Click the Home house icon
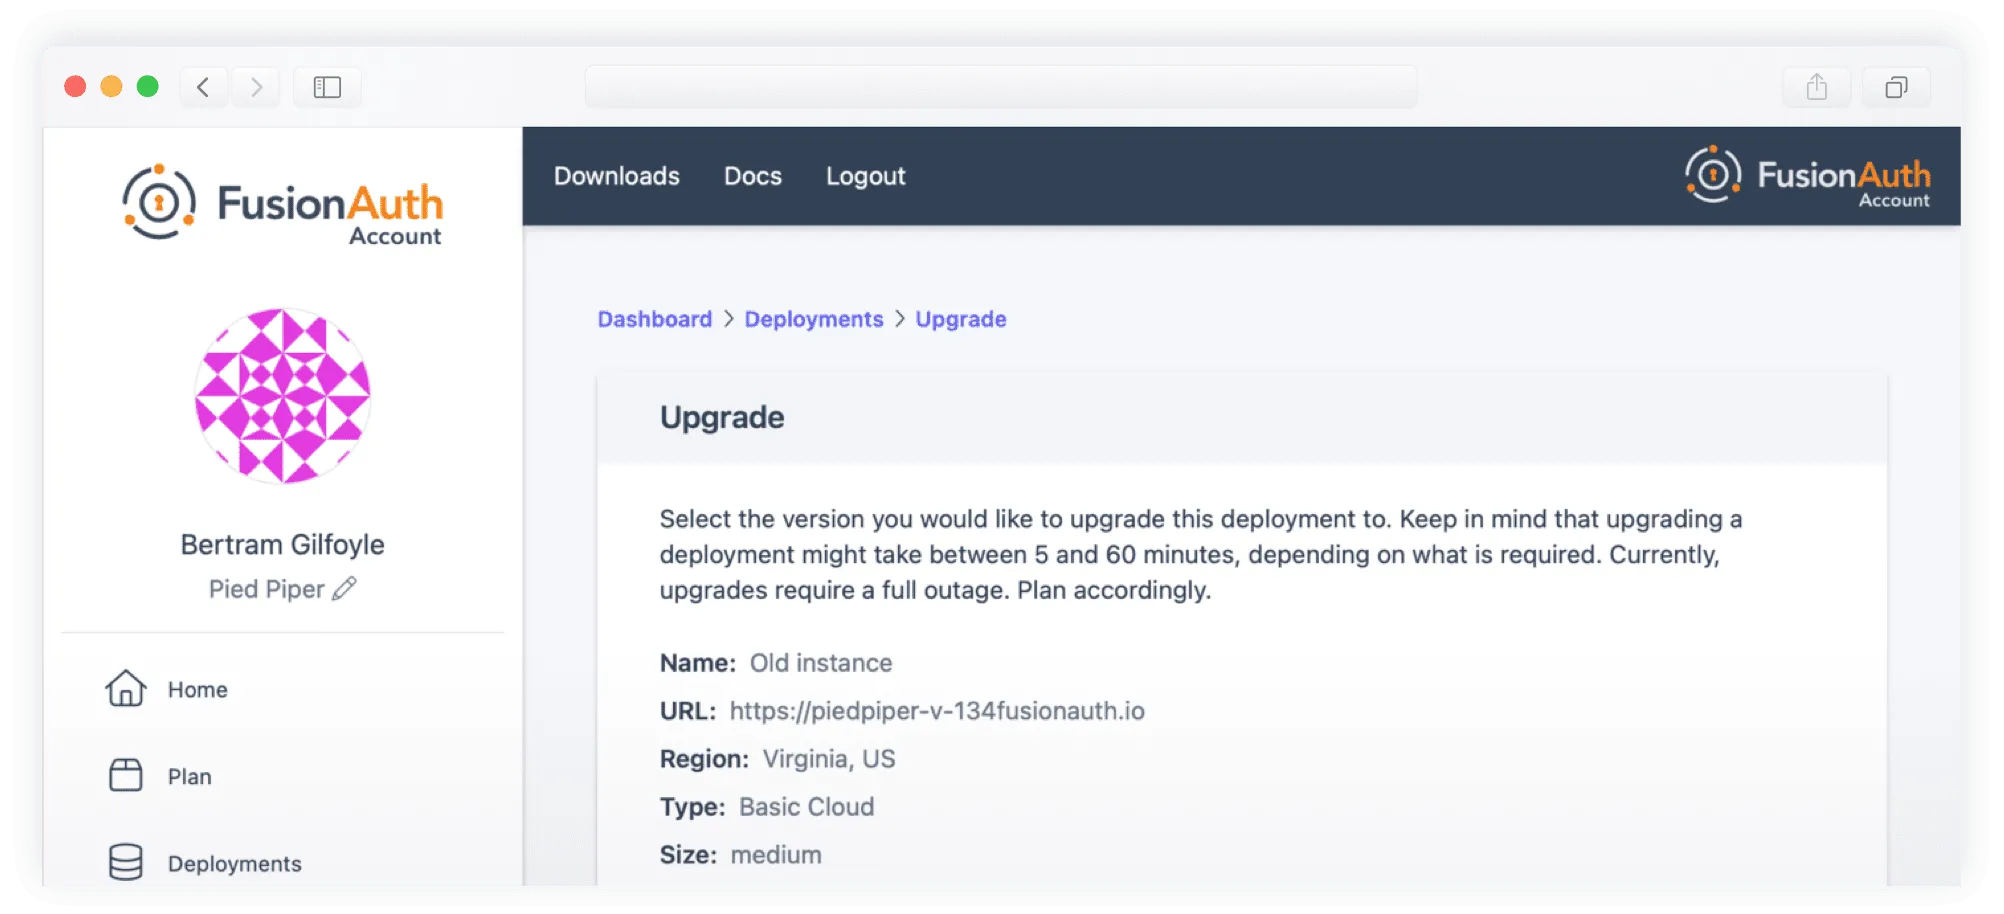This screenshot has height=914, width=2004. click(126, 689)
